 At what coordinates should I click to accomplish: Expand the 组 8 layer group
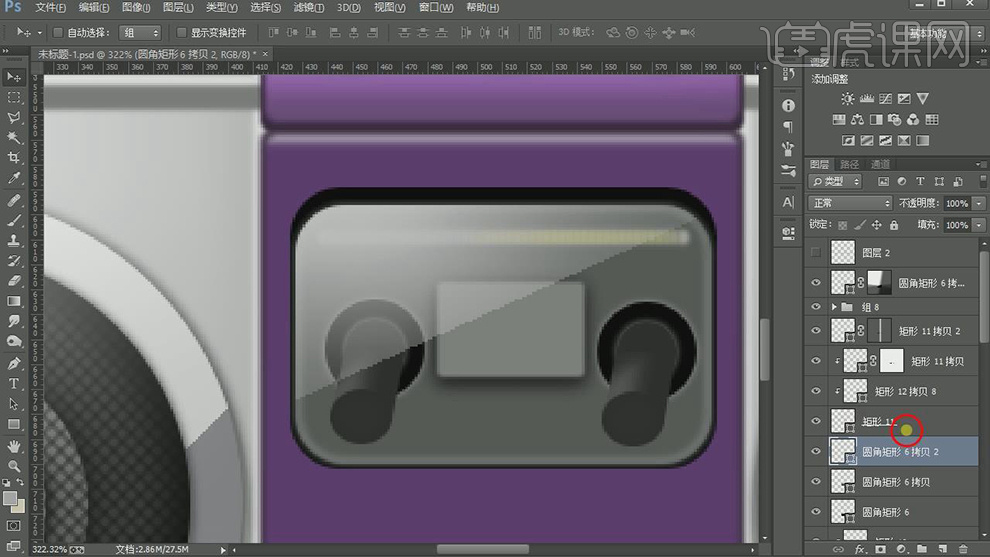pyautogui.click(x=835, y=307)
